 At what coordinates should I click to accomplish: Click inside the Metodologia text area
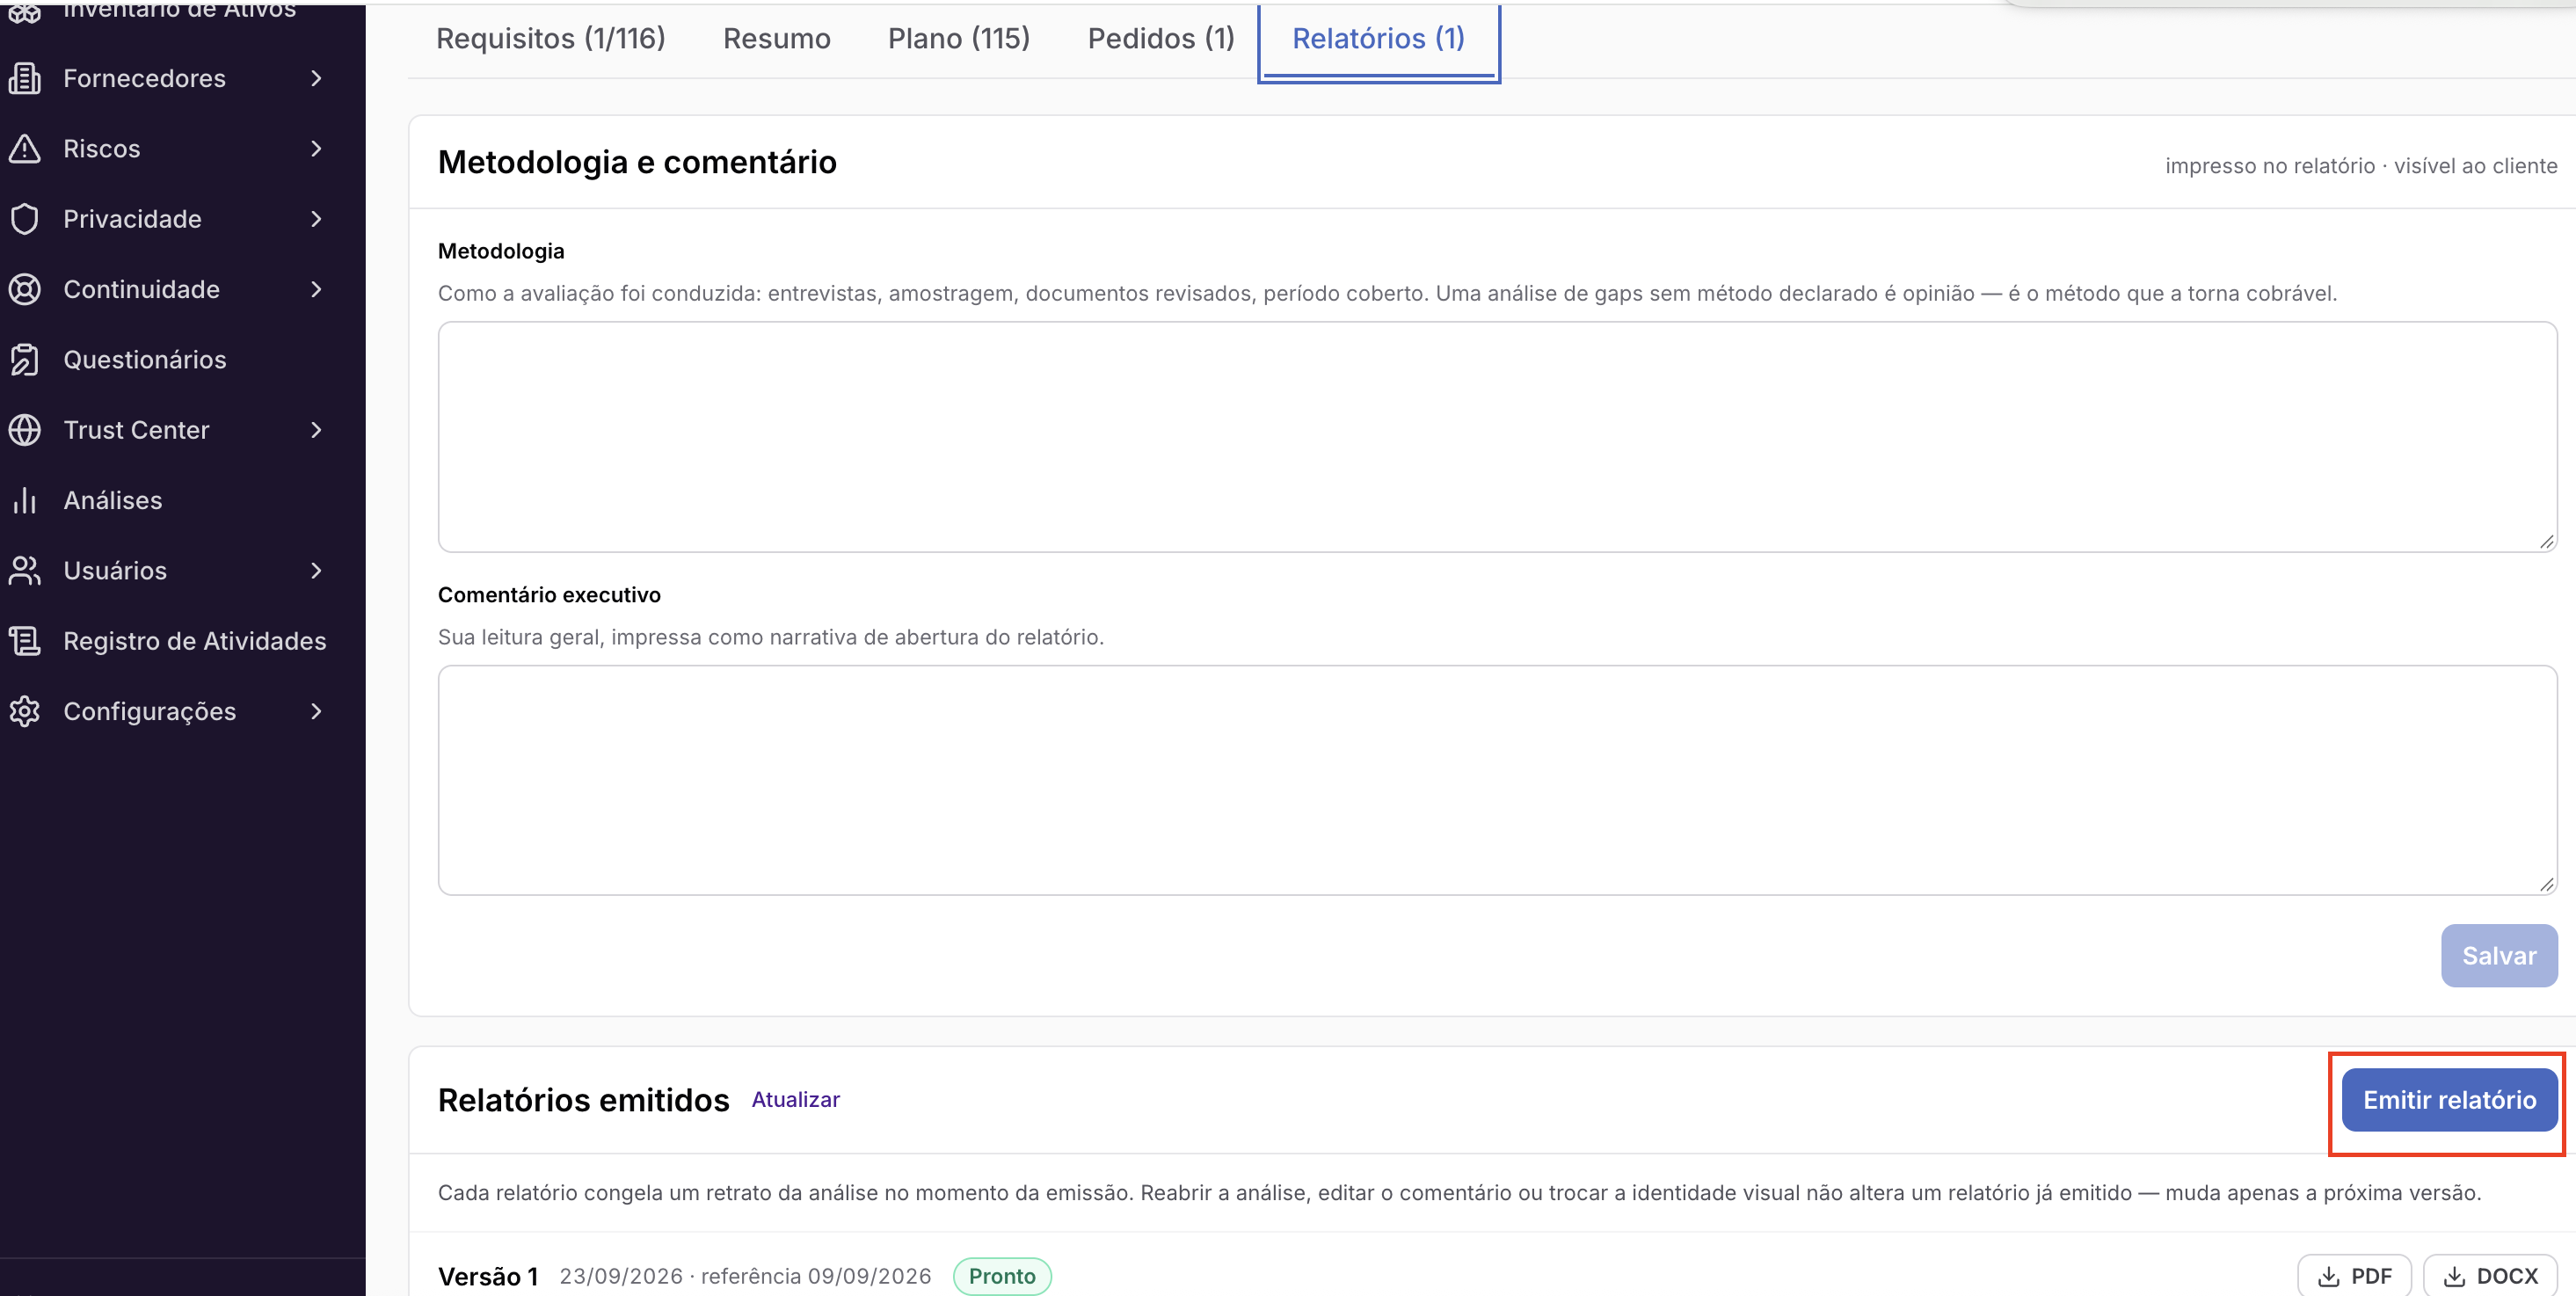point(1497,436)
